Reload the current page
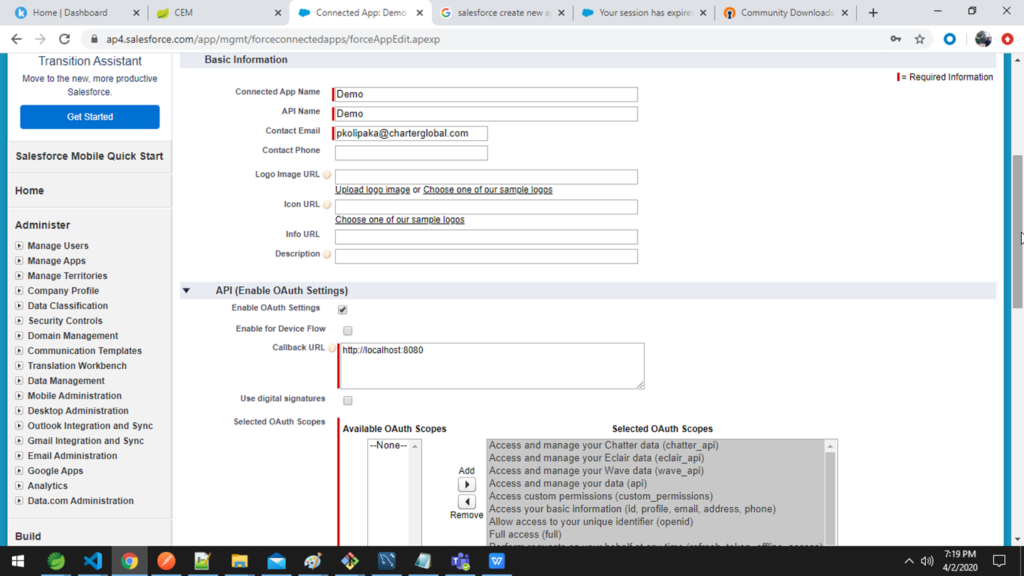The image size is (1024, 576). 64,39
